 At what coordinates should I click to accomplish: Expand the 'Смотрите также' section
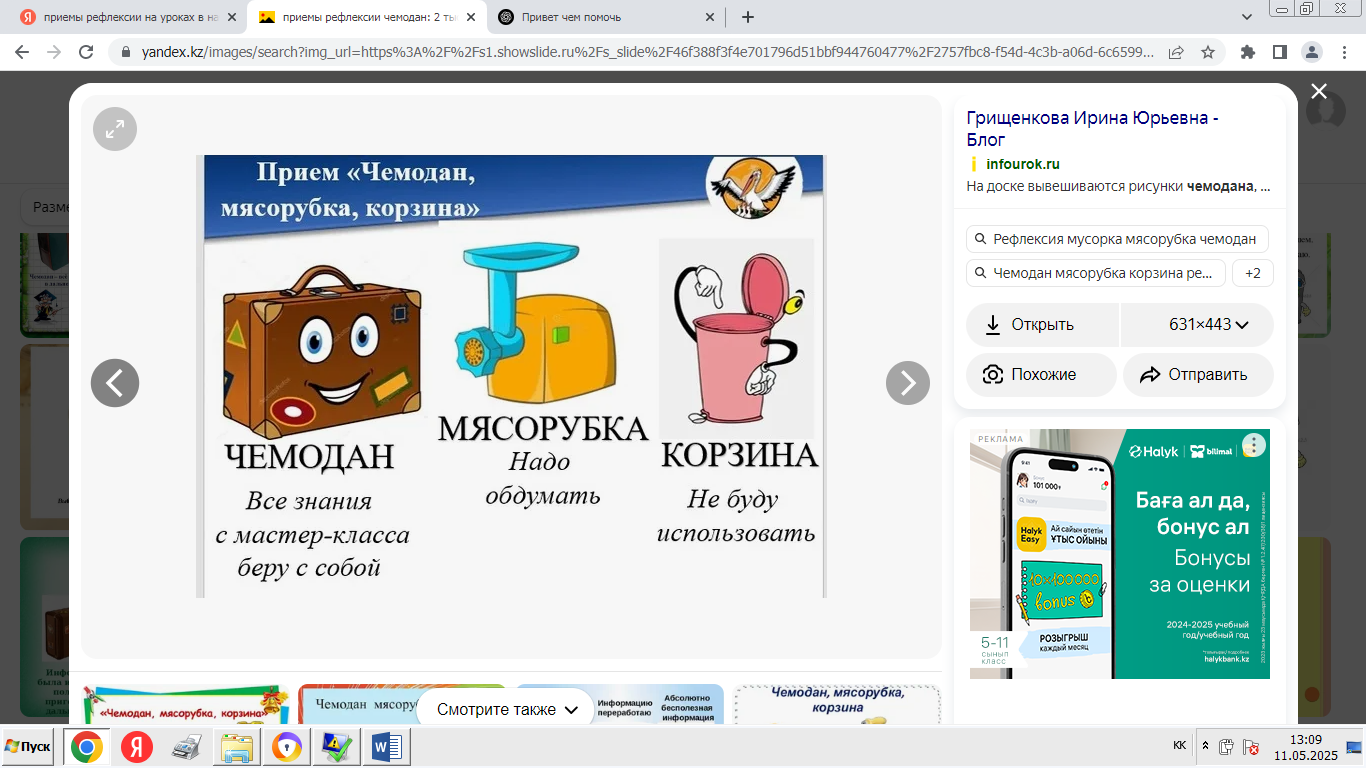508,710
